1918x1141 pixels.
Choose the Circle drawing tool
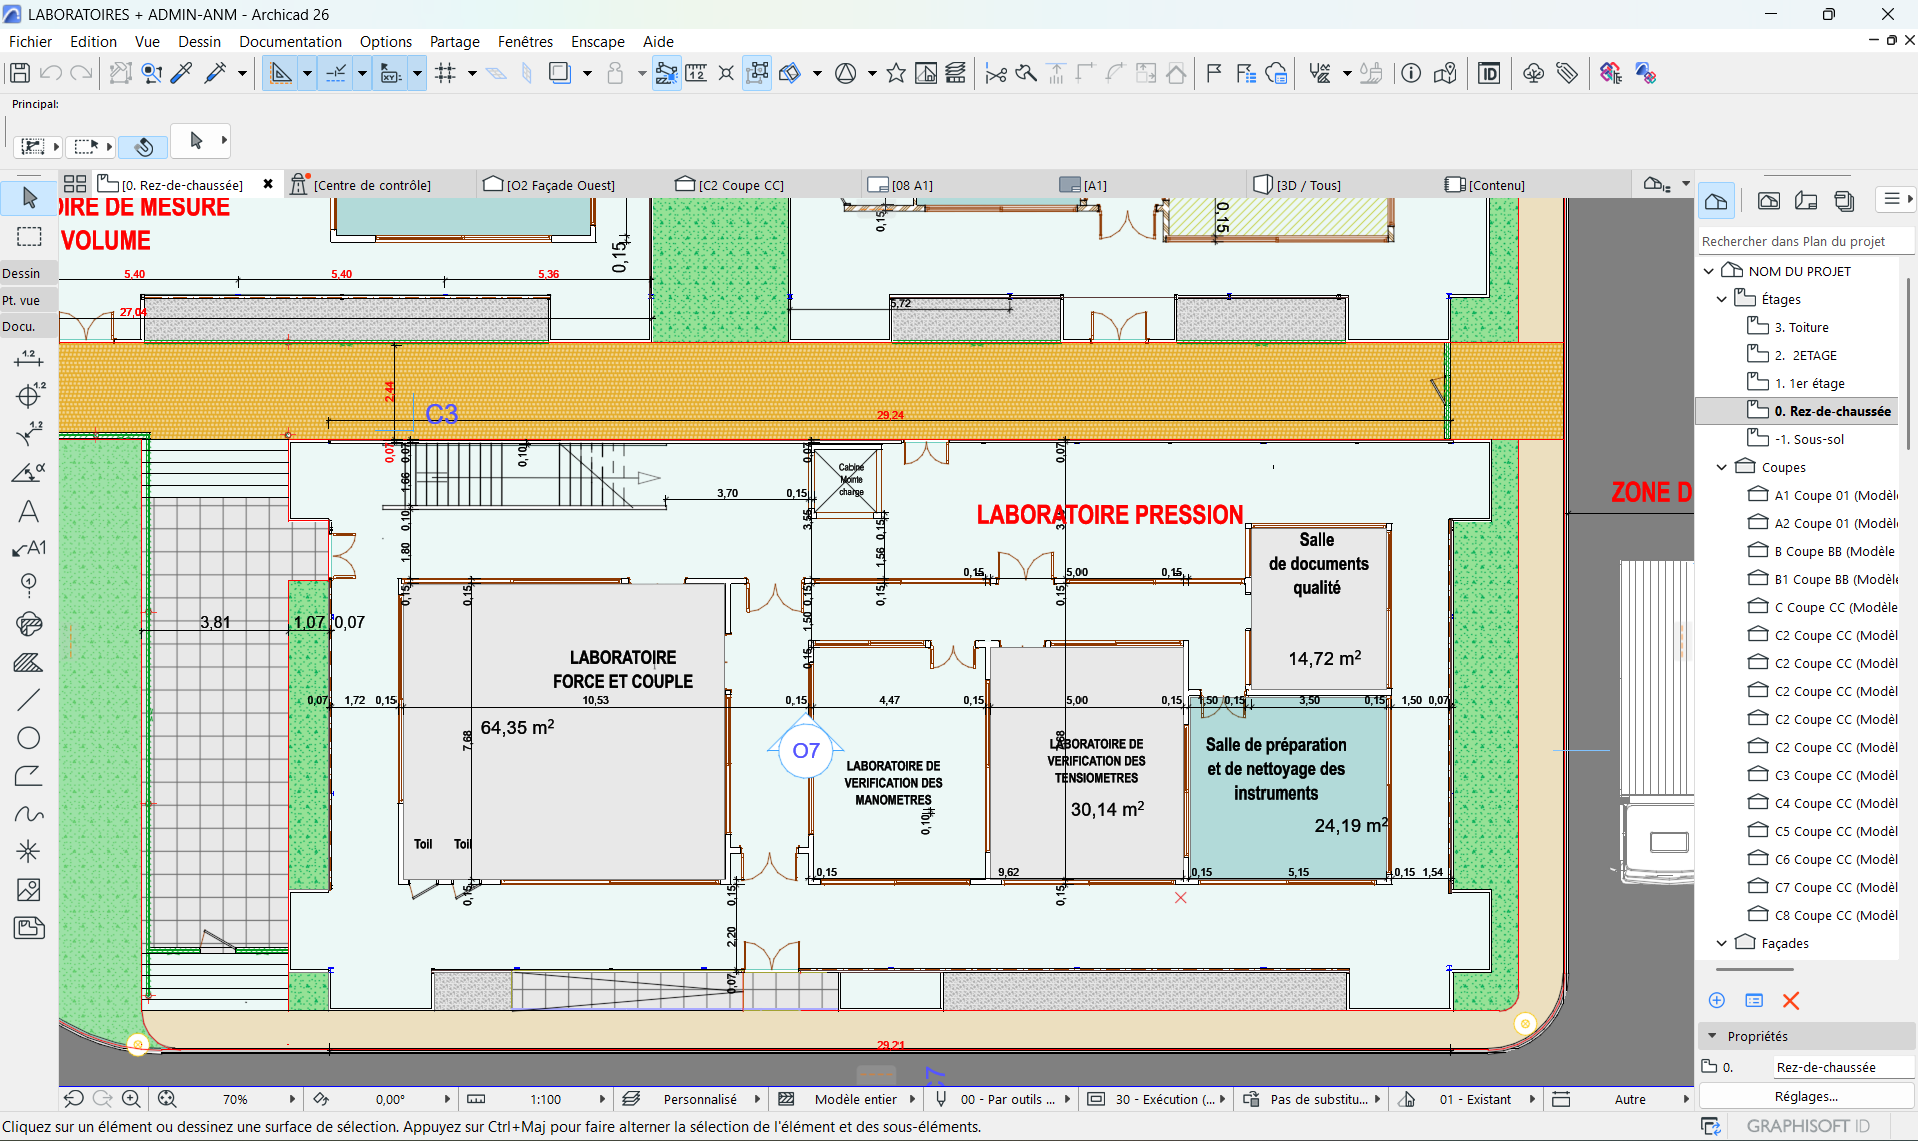(29, 738)
